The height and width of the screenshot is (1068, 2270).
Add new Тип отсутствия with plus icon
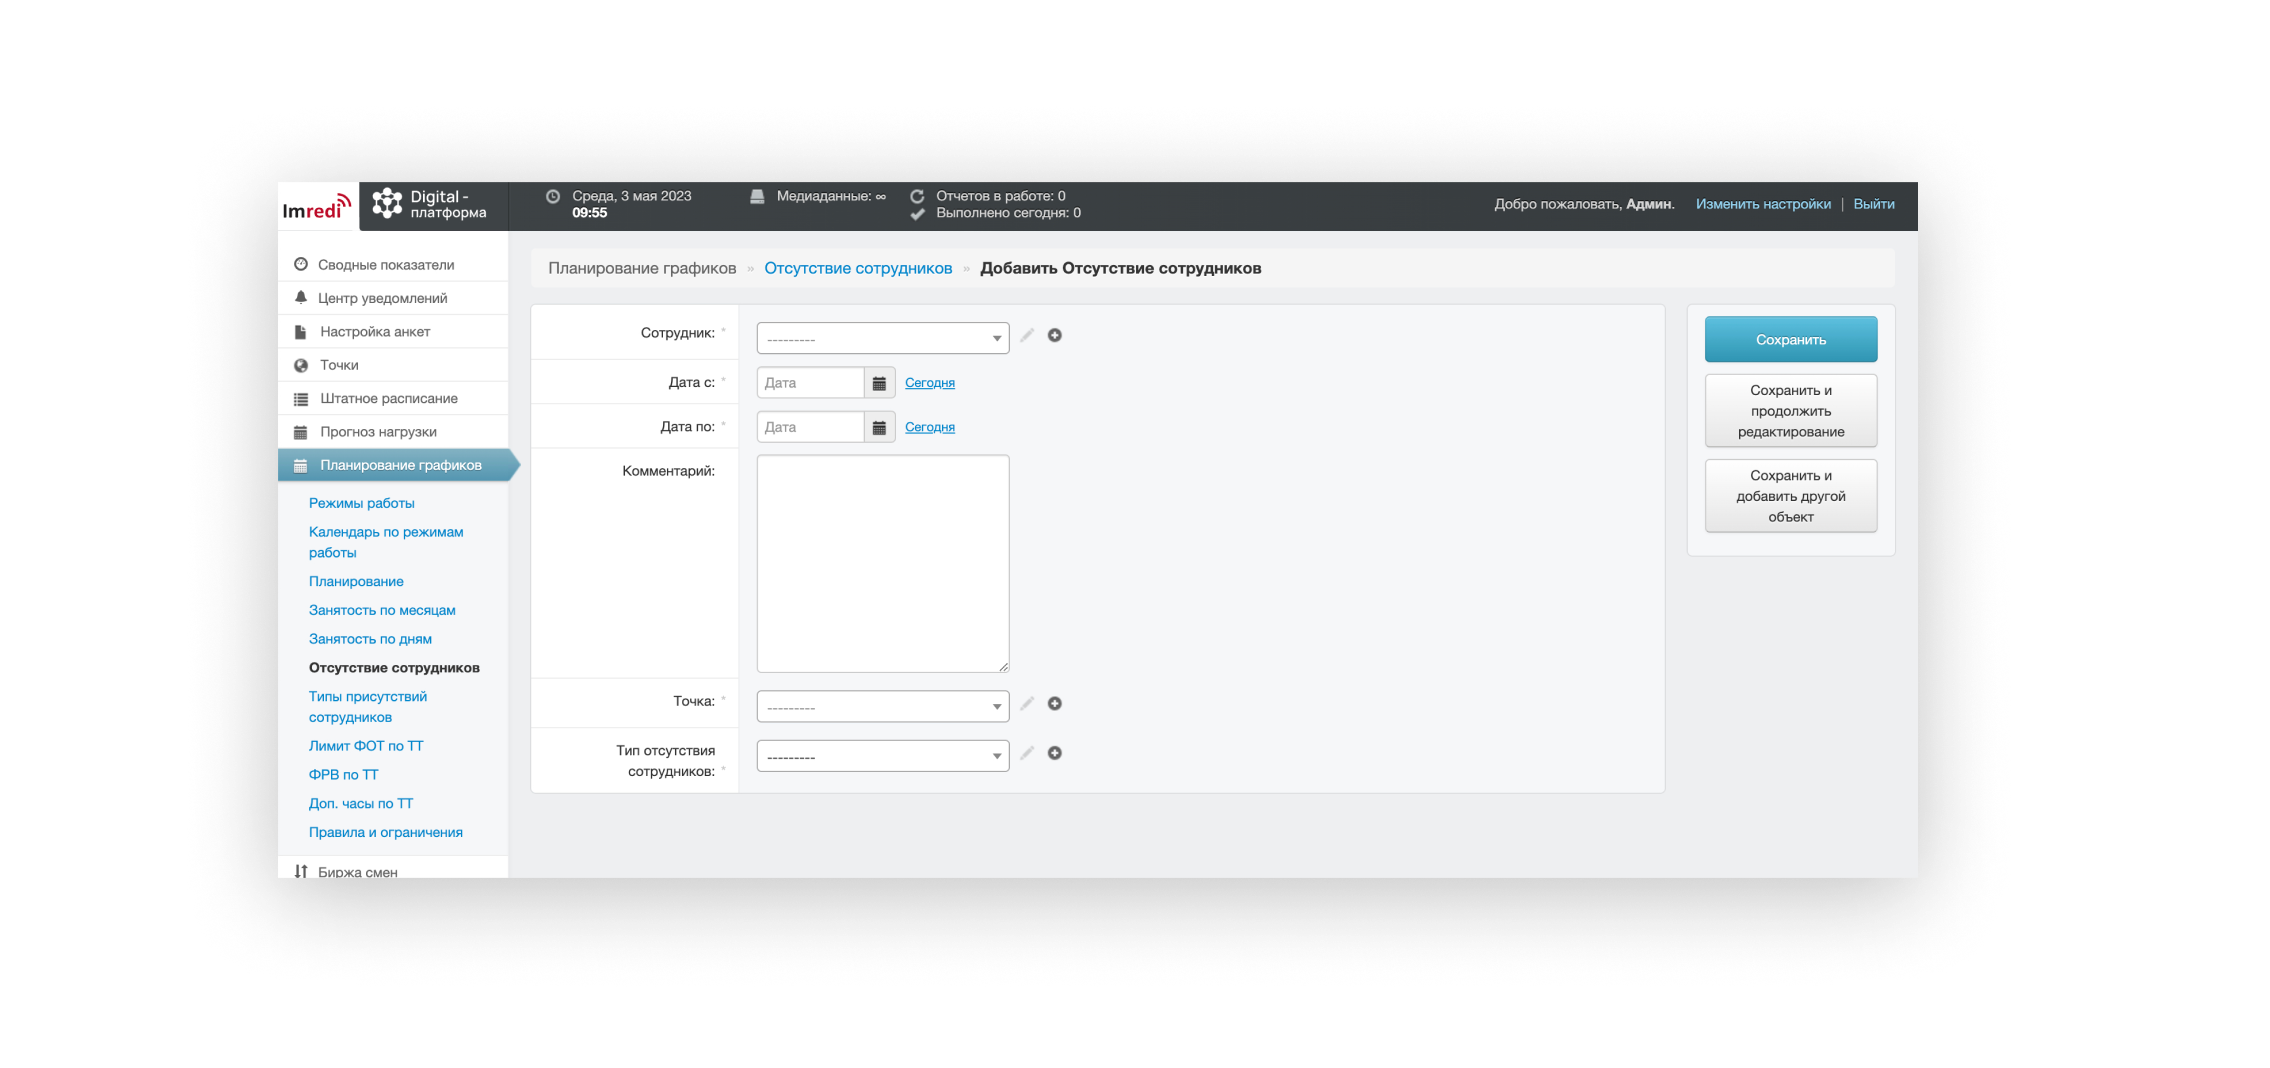coord(1055,753)
